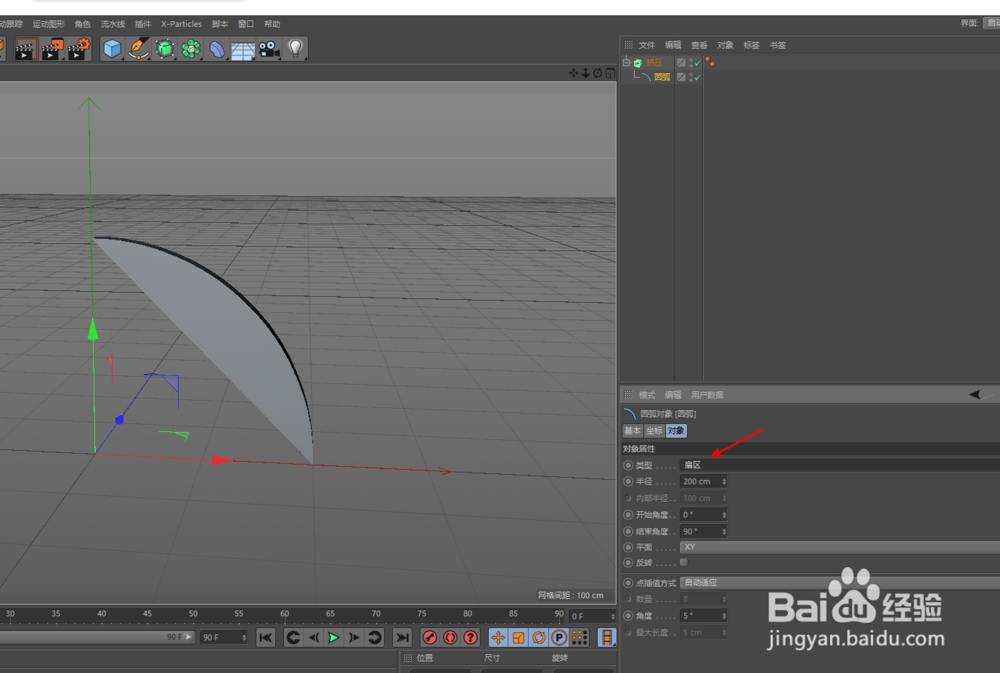Click viewport rotate-camera icon
1000x673 pixels.
(598, 73)
